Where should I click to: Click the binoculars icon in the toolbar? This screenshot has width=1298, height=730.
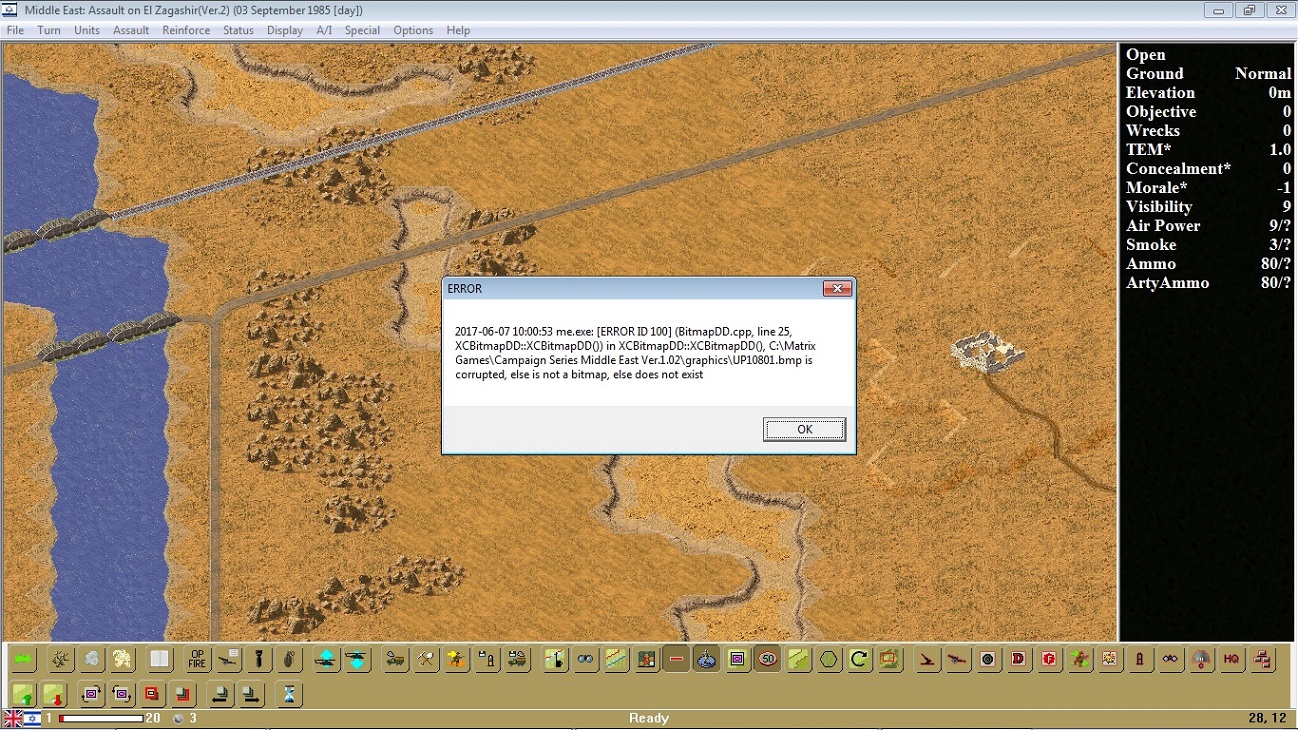tap(585, 660)
